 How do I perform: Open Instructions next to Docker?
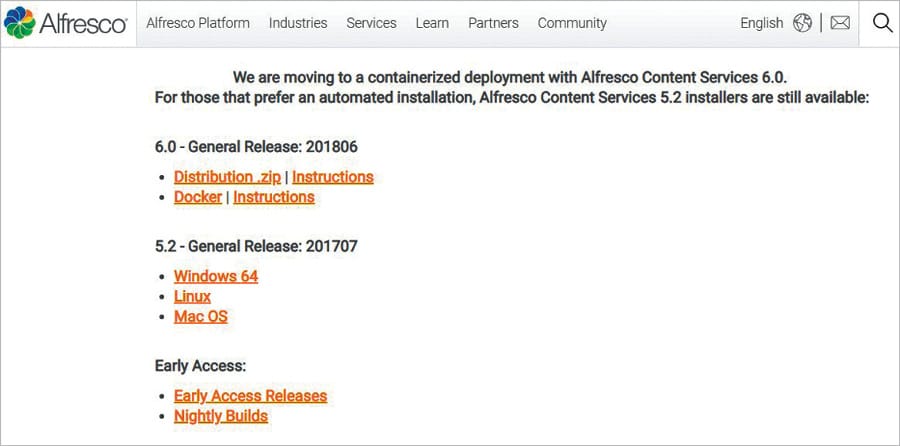[273, 197]
